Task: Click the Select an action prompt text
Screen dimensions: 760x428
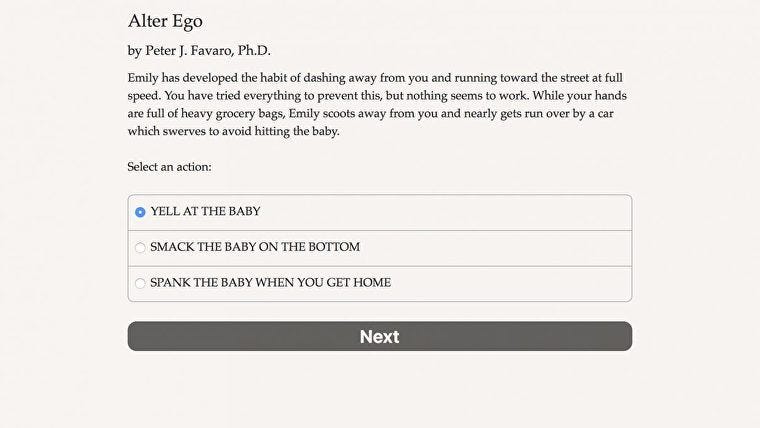Action: [170, 167]
